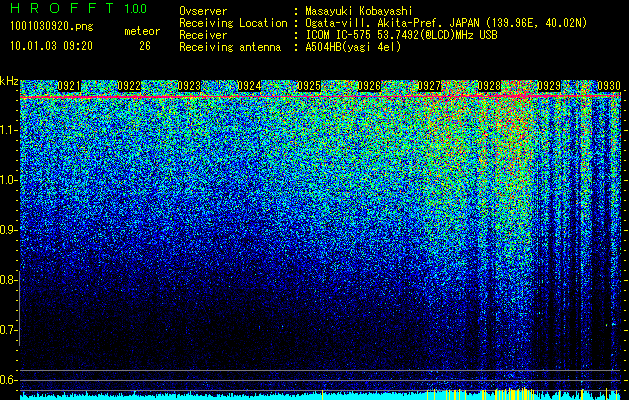Screen dimensions: 629x400
Task: Click the Receiving antenna label
Action: click(x=230, y=47)
